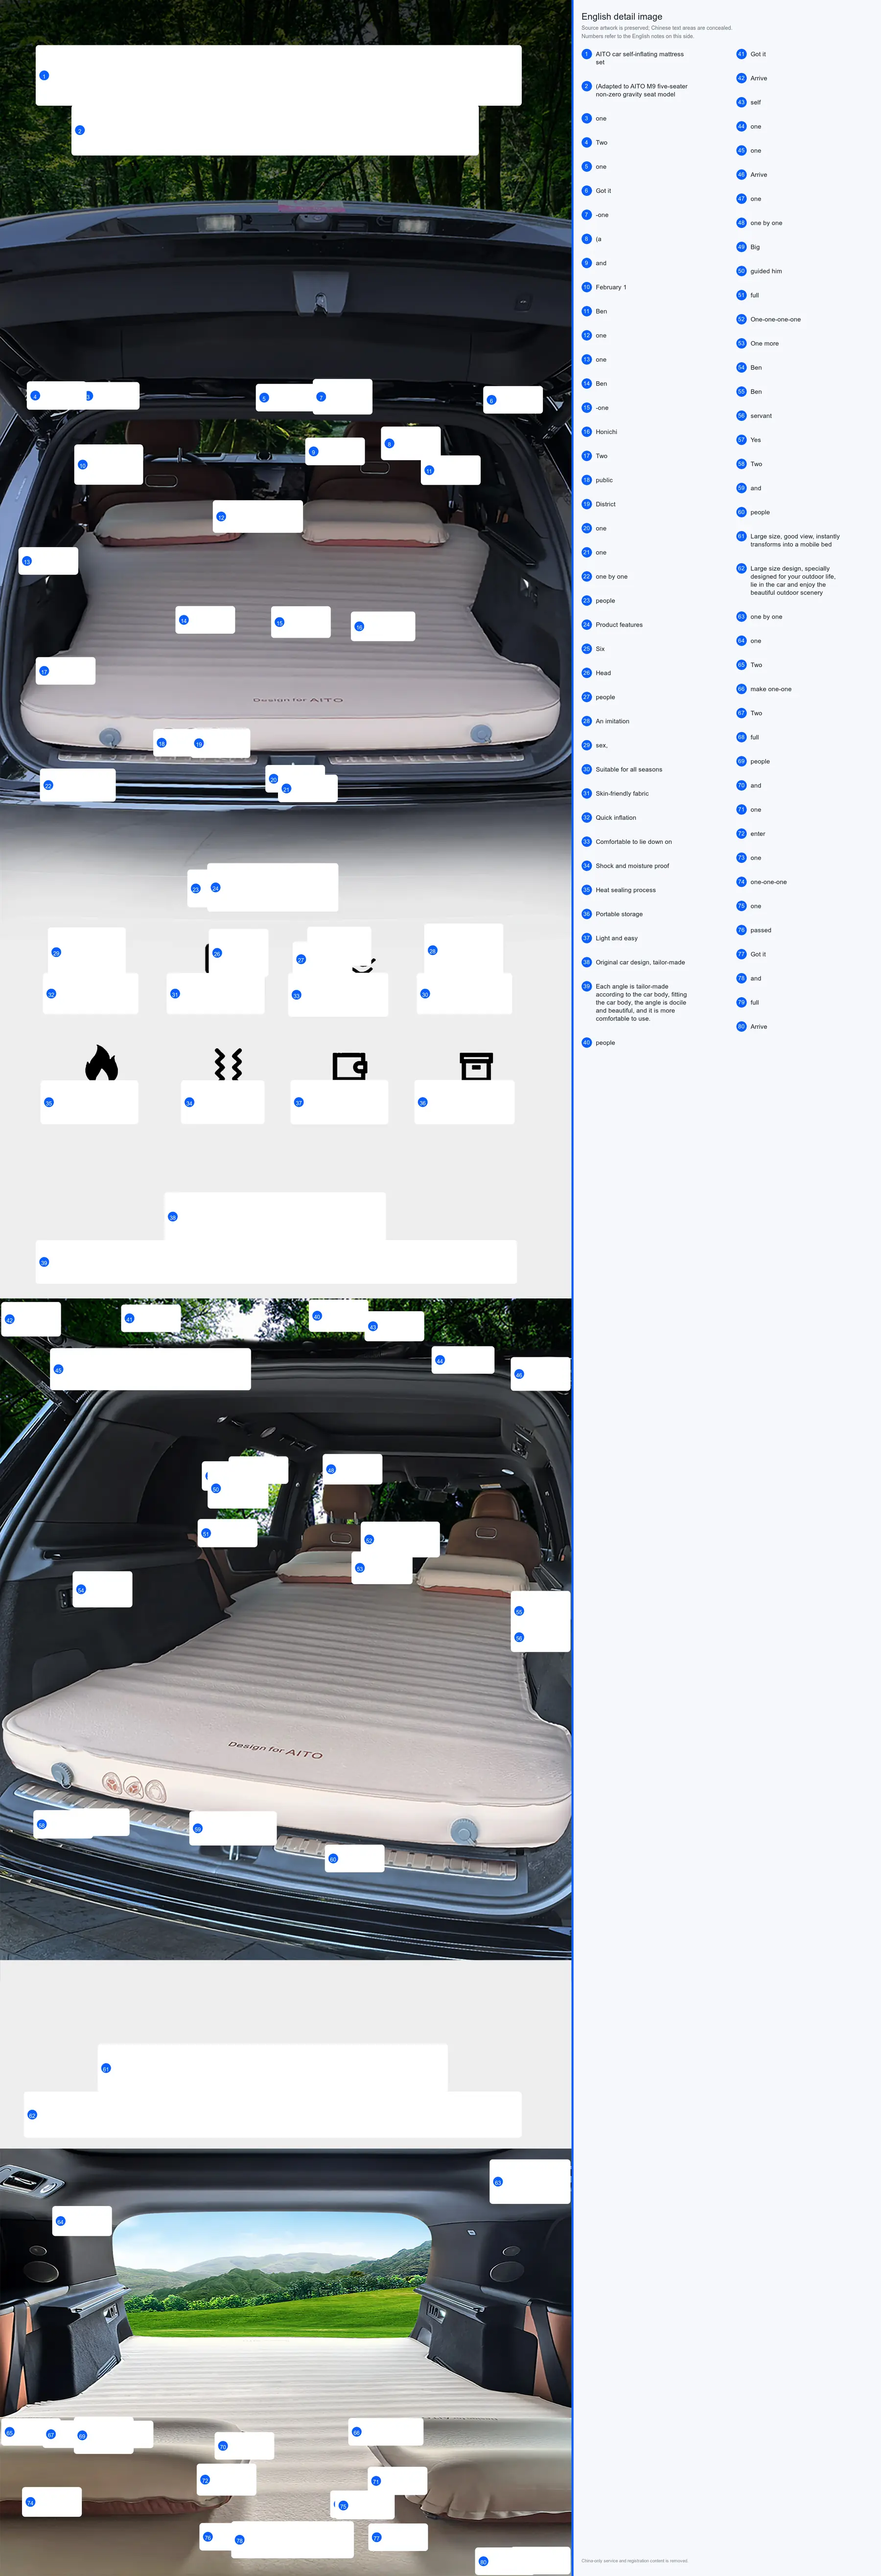This screenshot has height=2576, width=881.
Task: Click the wavy heat lines icon
Action: pos(228,1064)
